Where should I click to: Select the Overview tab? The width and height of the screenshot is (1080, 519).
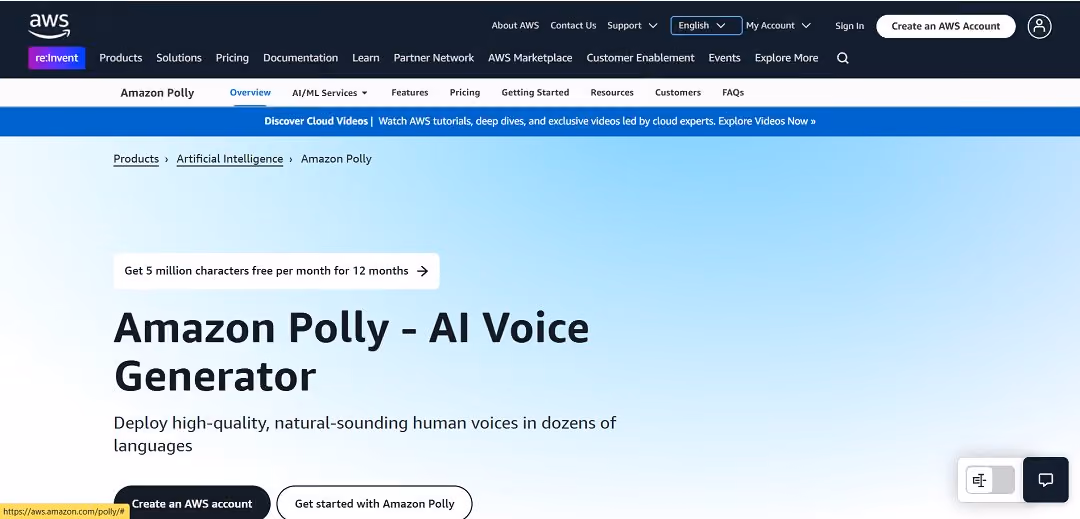tap(250, 92)
